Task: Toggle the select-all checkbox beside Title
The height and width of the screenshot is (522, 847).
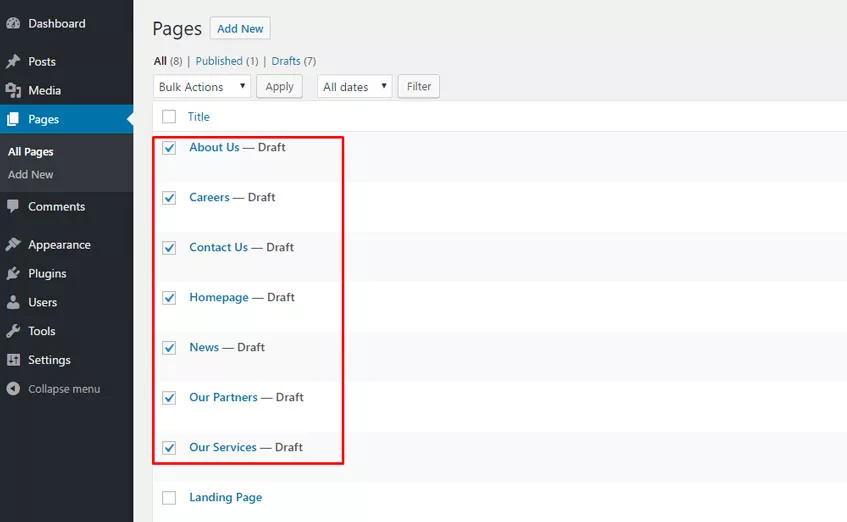Action: (x=169, y=117)
